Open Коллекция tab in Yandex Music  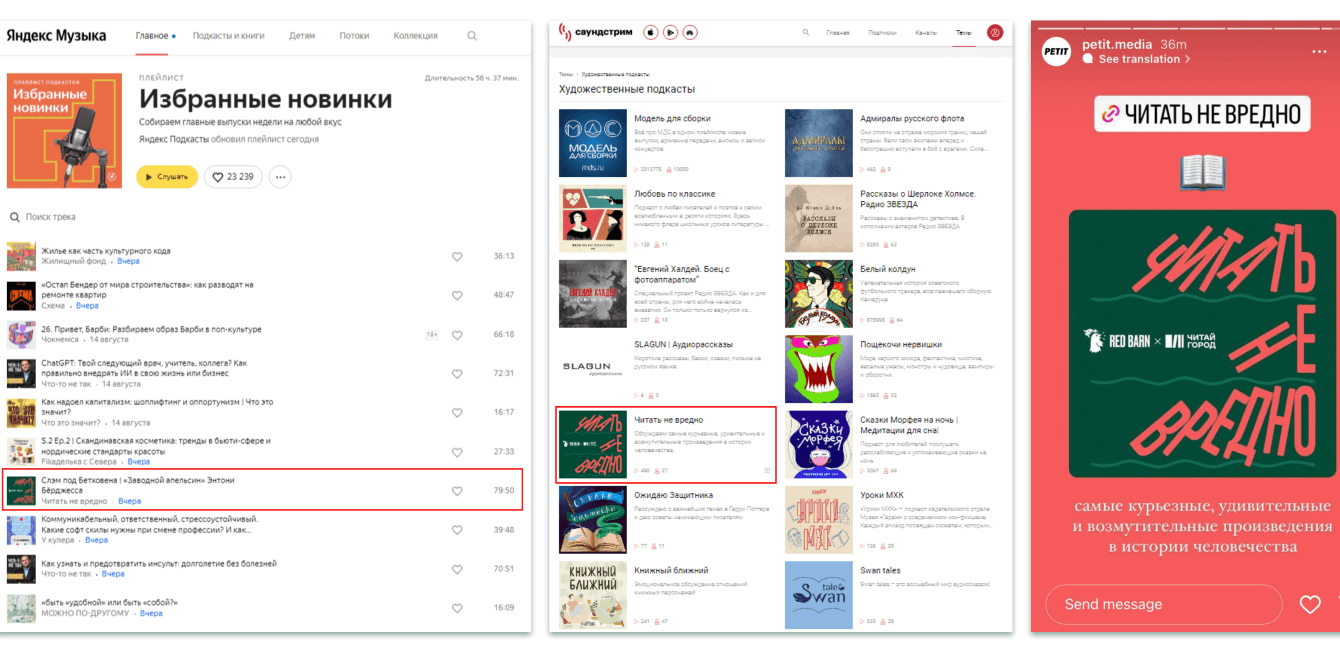[x=415, y=36]
